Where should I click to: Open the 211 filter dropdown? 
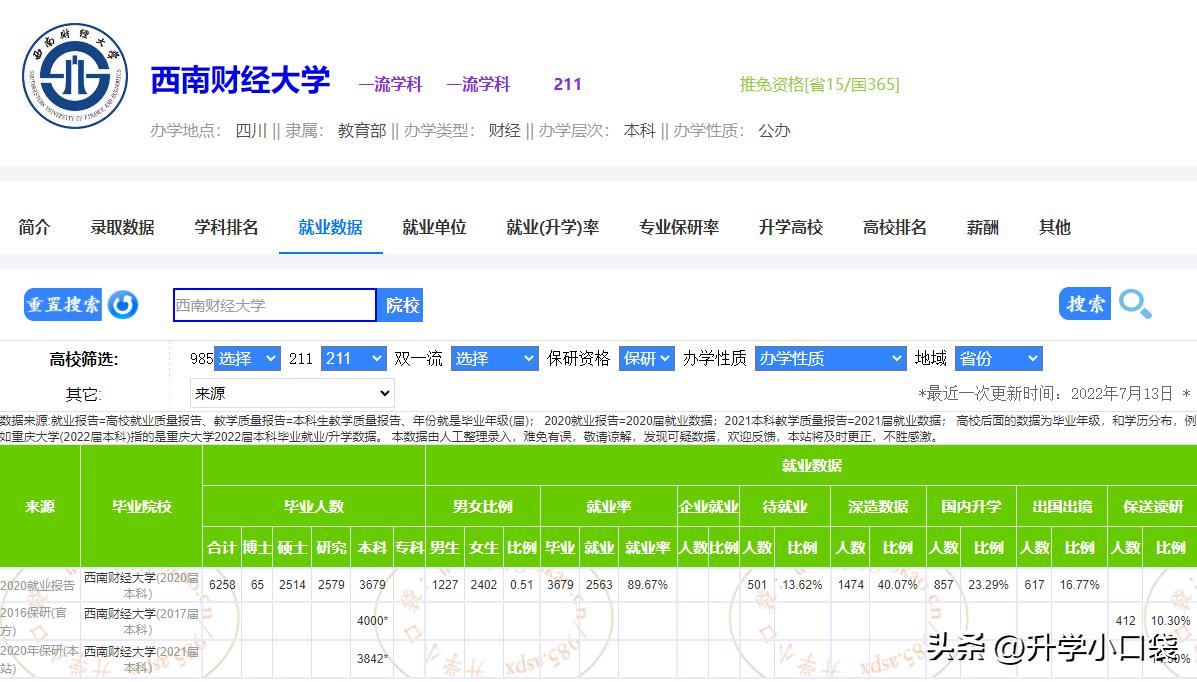353,357
